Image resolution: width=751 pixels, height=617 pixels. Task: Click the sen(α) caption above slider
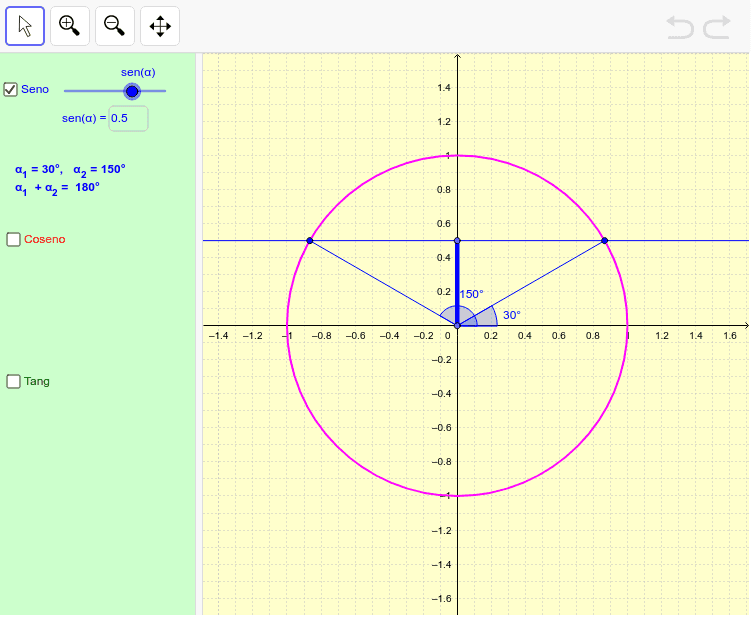tap(138, 72)
